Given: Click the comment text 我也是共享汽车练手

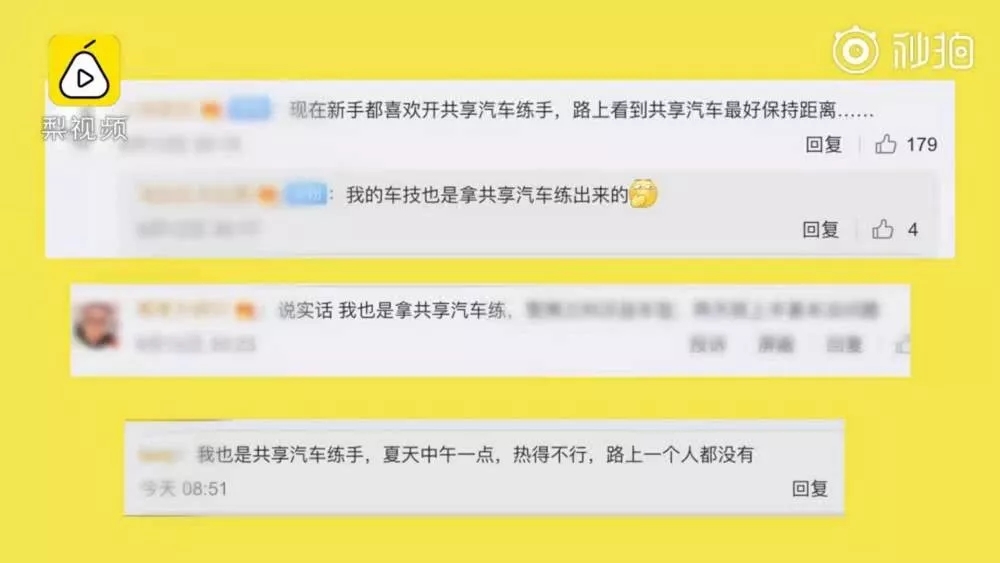Looking at the screenshot, I should point(281,455).
